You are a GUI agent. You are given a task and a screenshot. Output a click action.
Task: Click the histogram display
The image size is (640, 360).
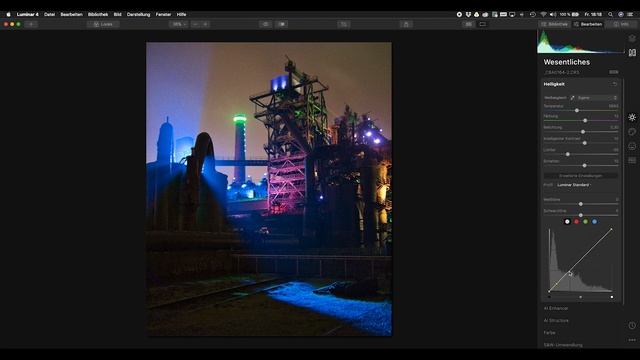tap(580, 42)
